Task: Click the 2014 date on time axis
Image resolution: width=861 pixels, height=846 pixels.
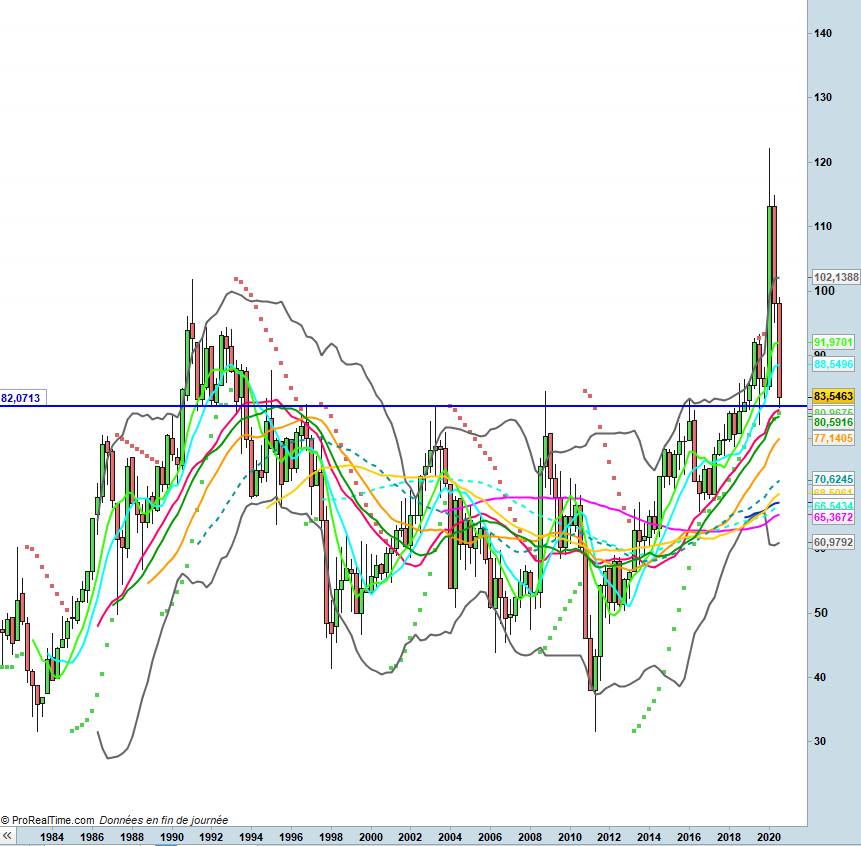Action: [649, 837]
